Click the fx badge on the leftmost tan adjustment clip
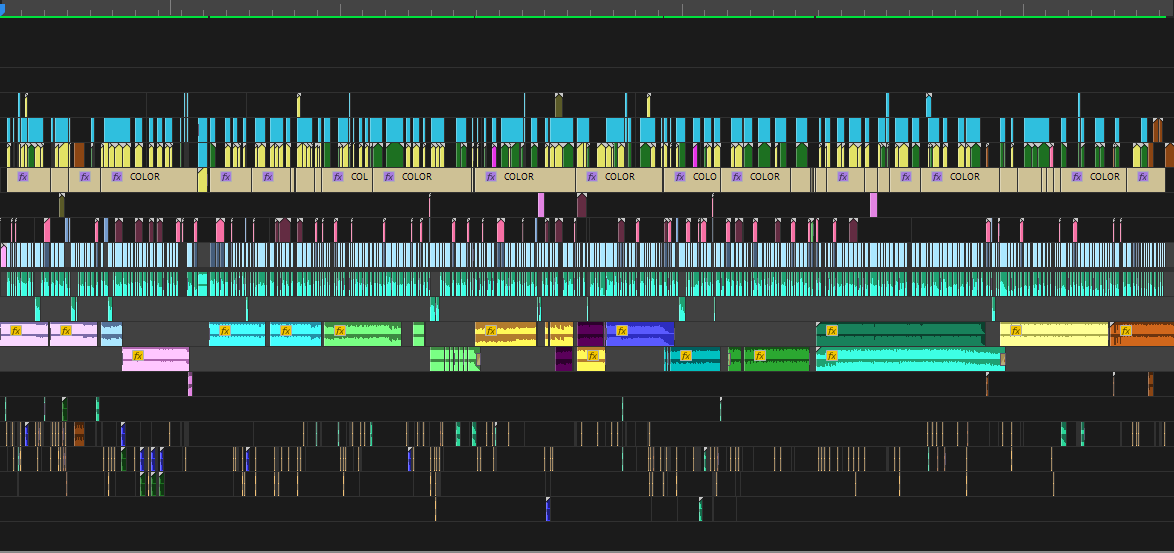This screenshot has height=553, width=1174. (23, 177)
